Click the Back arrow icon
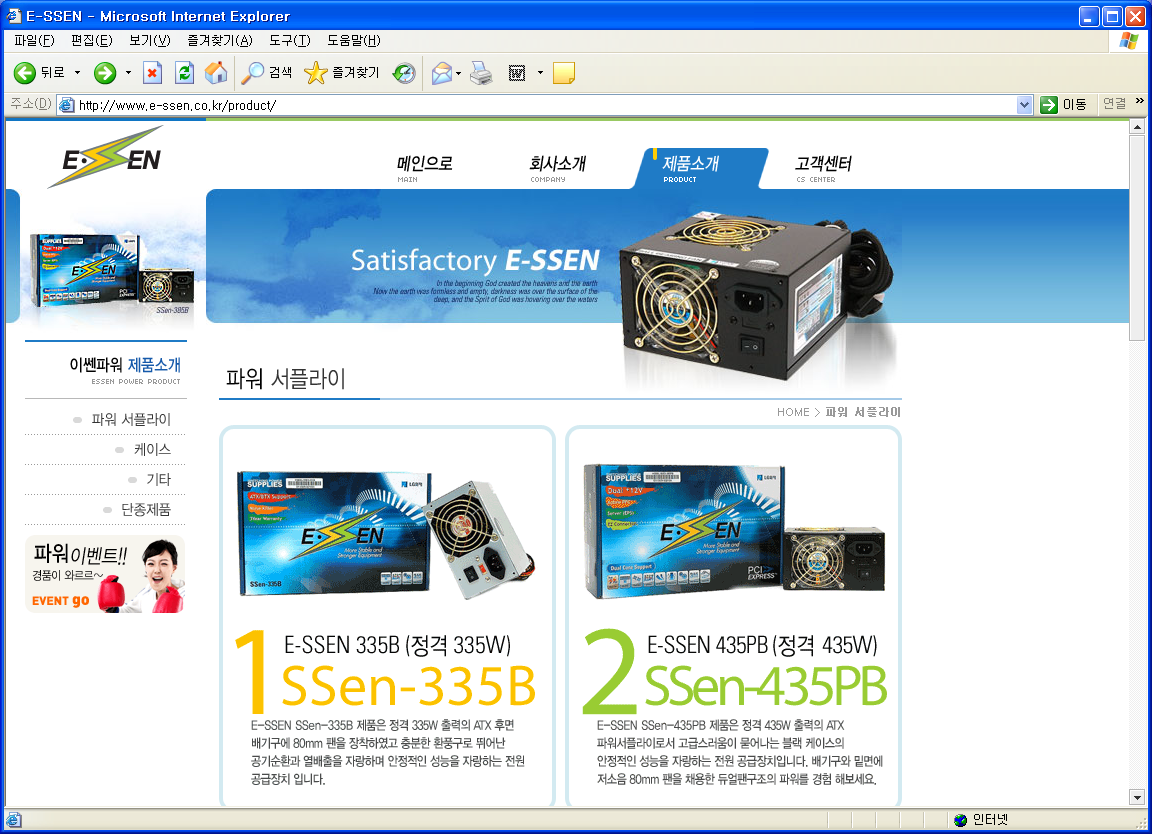1152x834 pixels. click(25, 73)
